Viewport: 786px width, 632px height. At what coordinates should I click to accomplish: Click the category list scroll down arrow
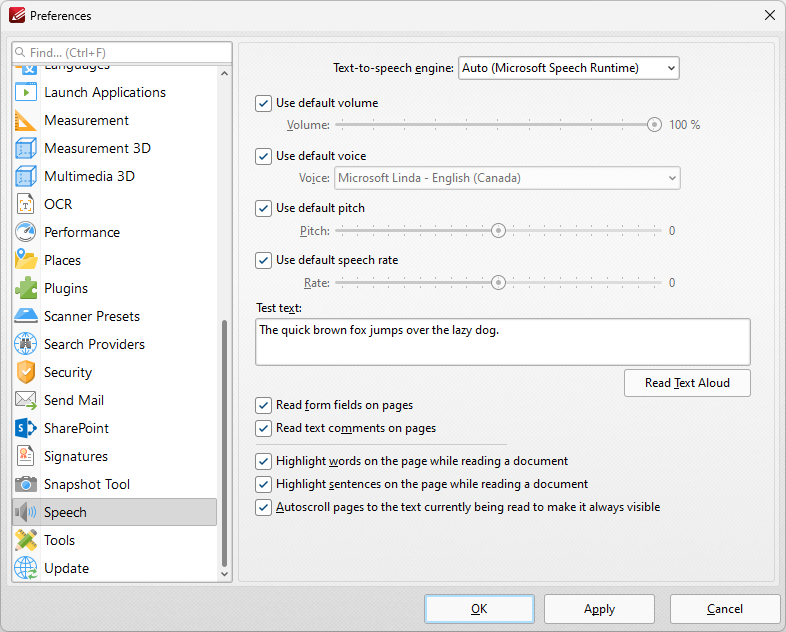[225, 574]
